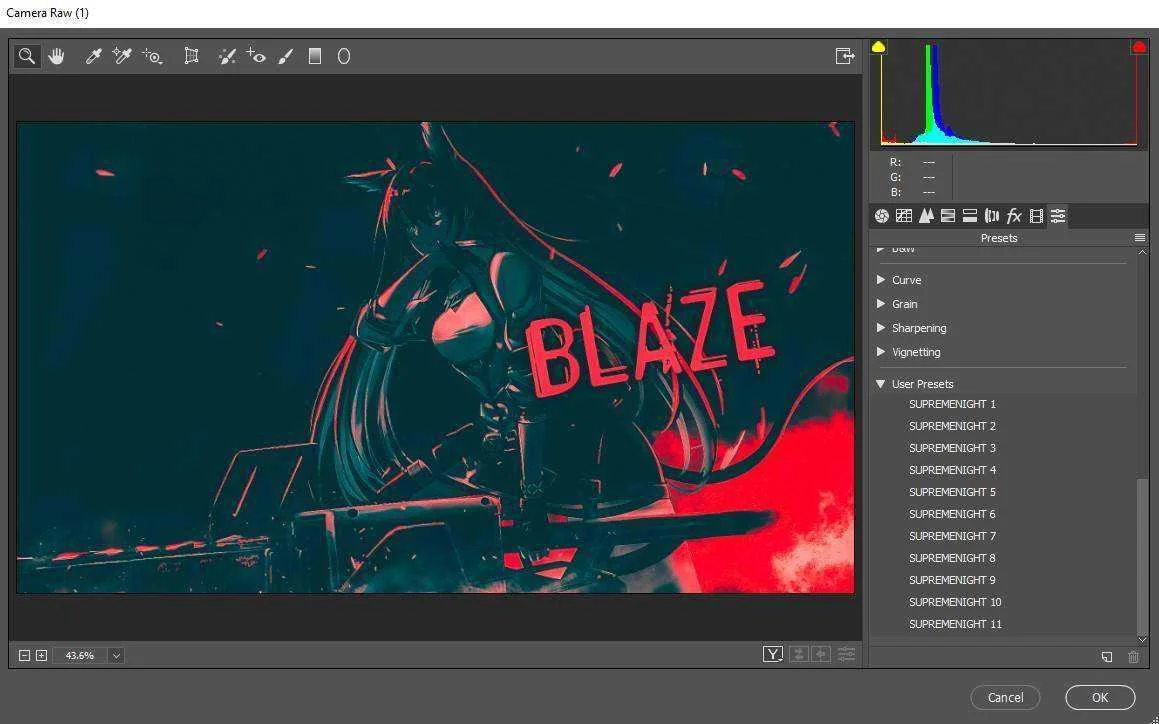Image resolution: width=1159 pixels, height=724 pixels.
Task: Open the HSL Adjustments panel tab
Action: pos(948,216)
